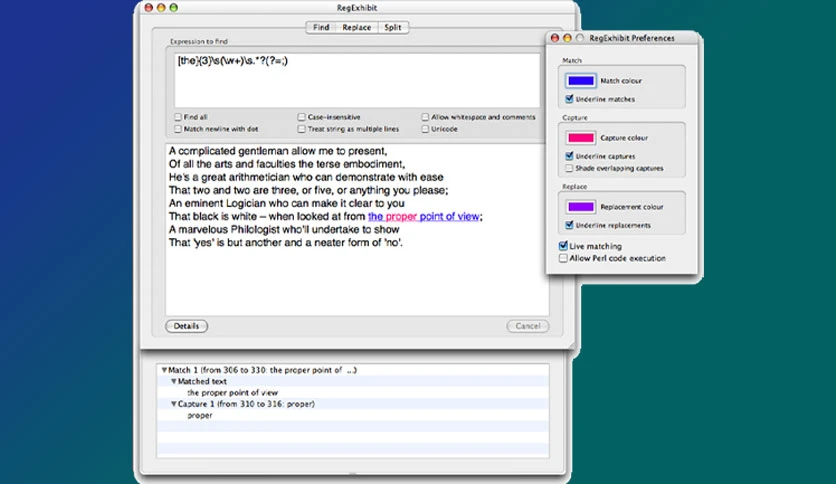The width and height of the screenshot is (836, 484).
Task: Enable Match newline with dot
Action: click(x=178, y=129)
